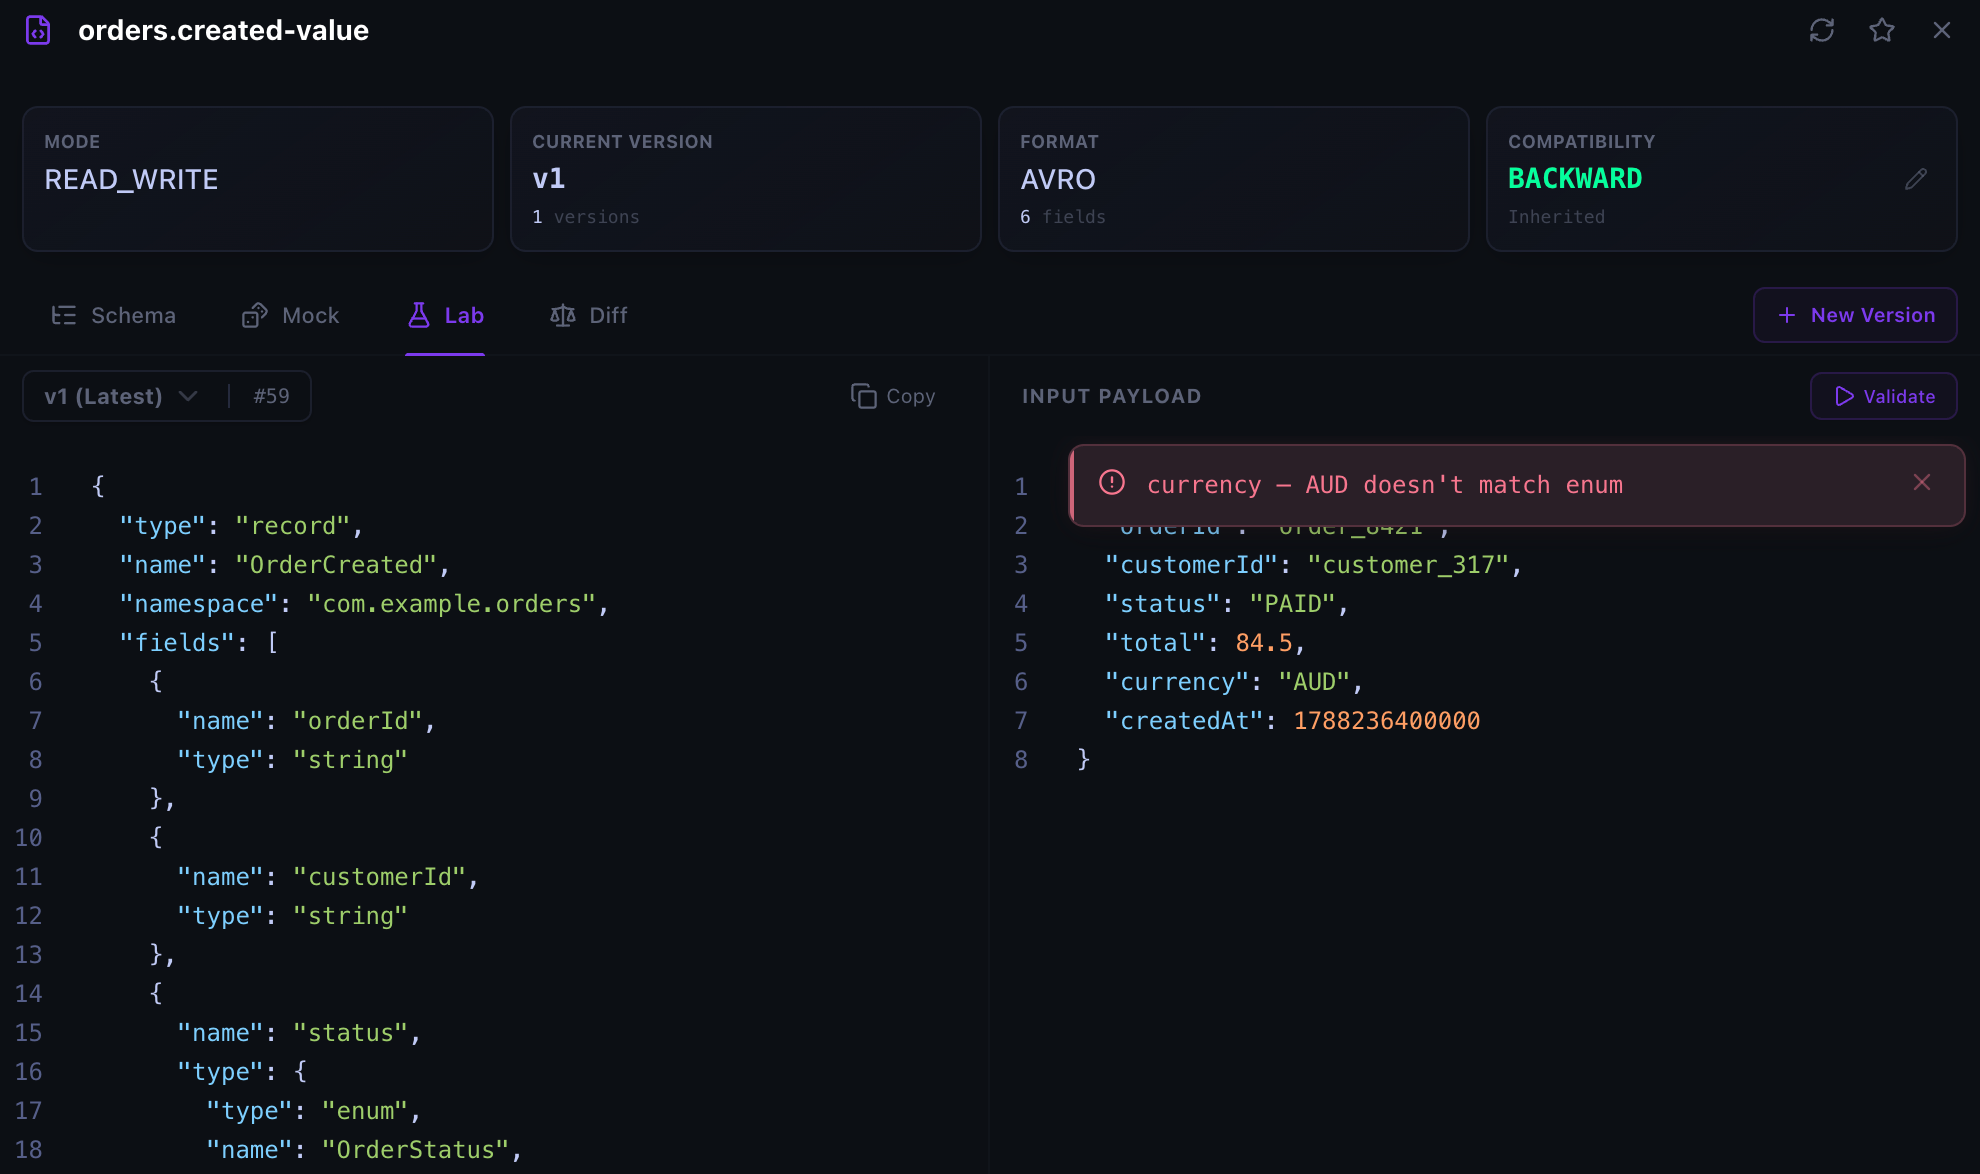Click the current version v1 value
1980x1174 pixels.
tap(549, 179)
